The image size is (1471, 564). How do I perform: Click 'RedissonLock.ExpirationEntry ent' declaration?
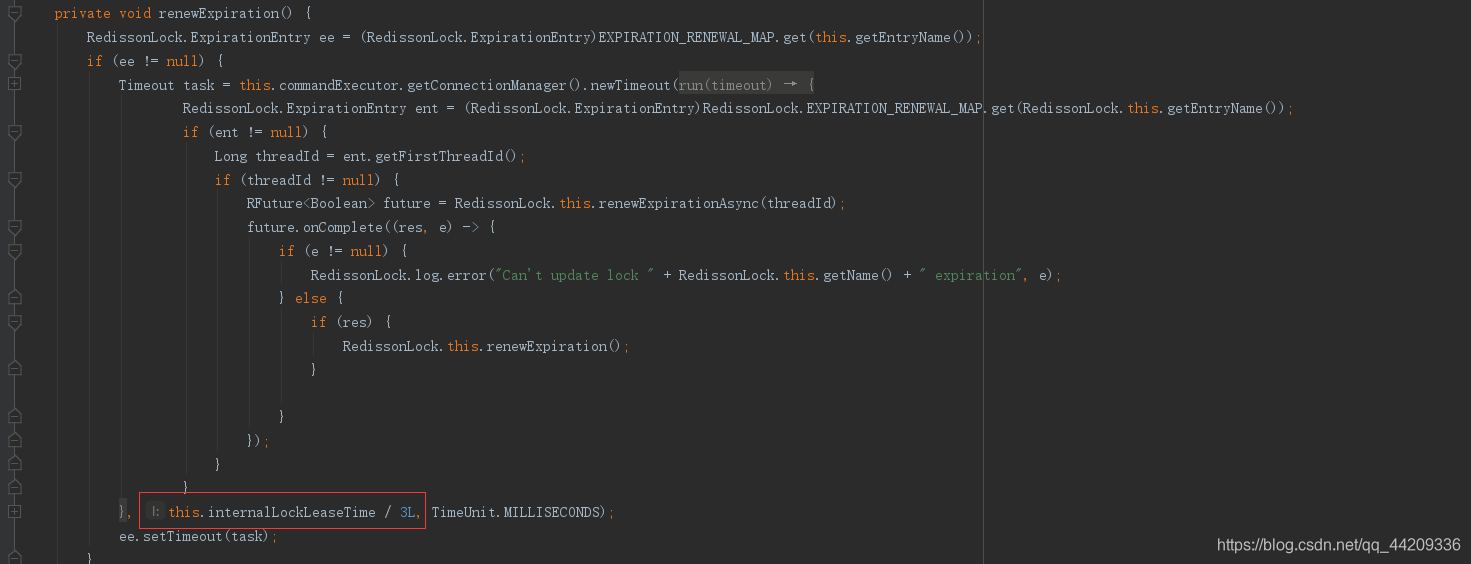click(x=310, y=108)
